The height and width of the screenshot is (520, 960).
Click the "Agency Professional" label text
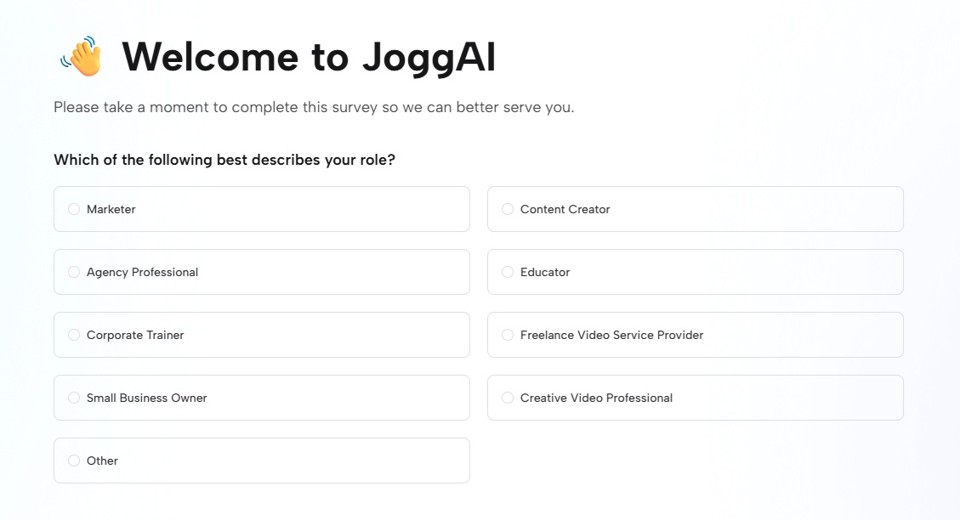[142, 272]
